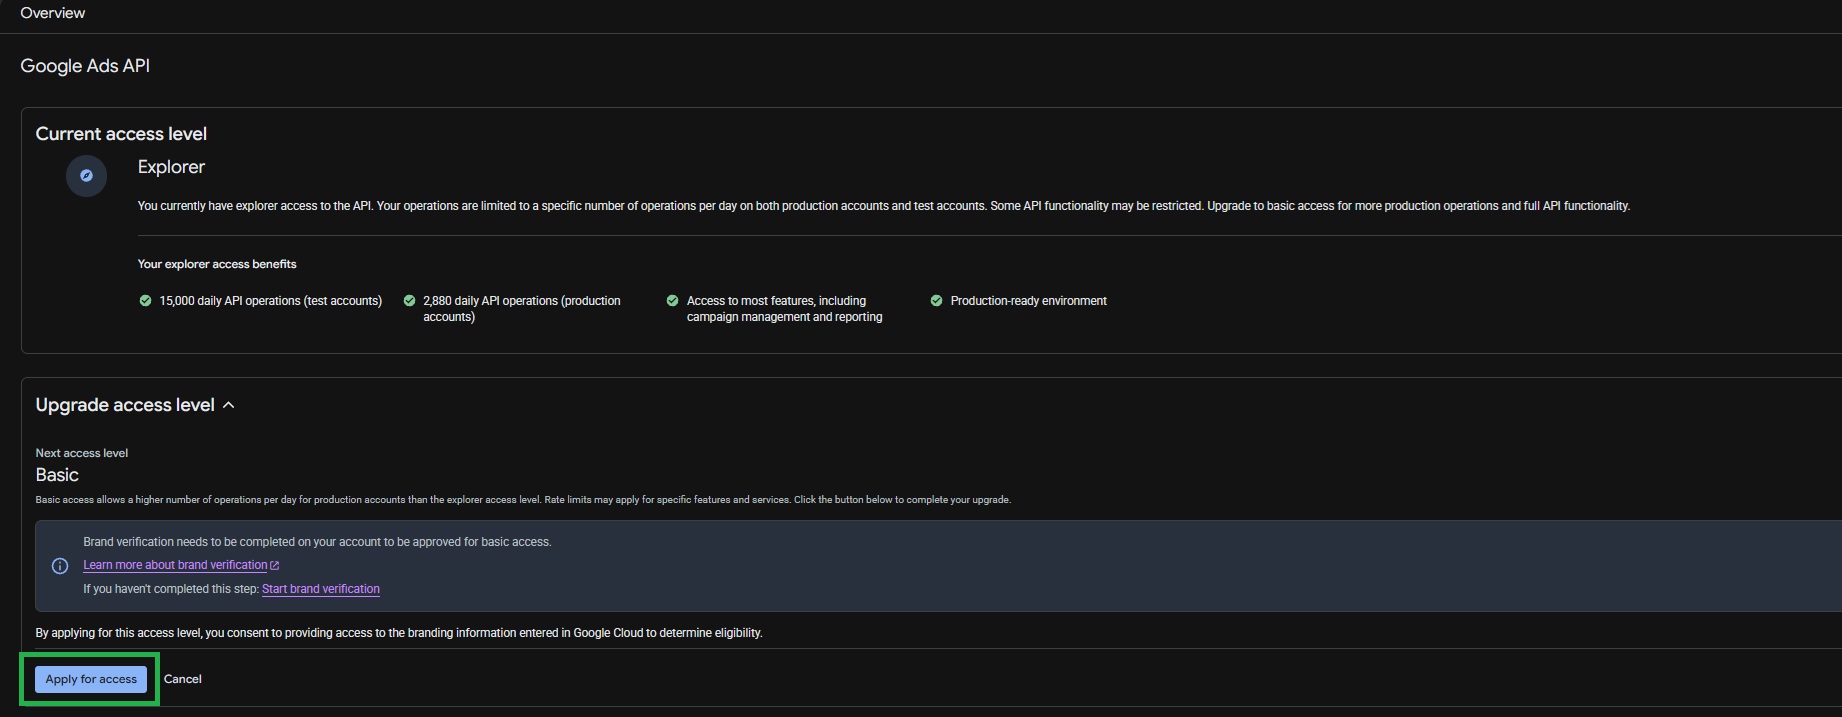
Task: Click the Production-ready environment text
Action: coord(1029,301)
